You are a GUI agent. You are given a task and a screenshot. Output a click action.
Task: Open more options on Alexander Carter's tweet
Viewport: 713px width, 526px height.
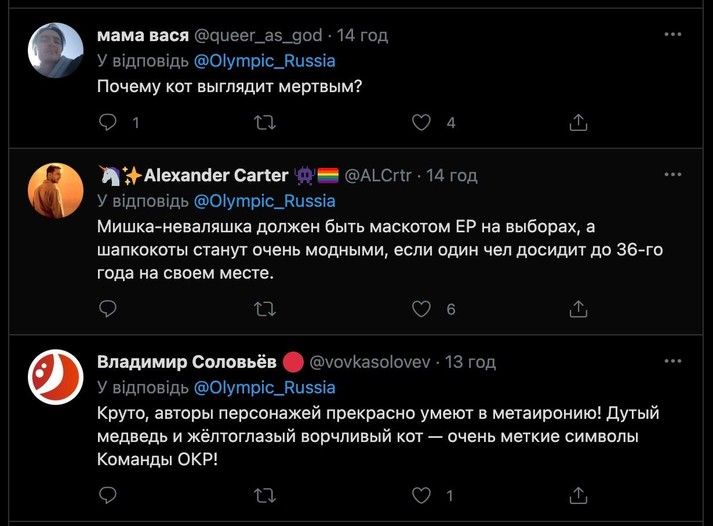pos(673,174)
